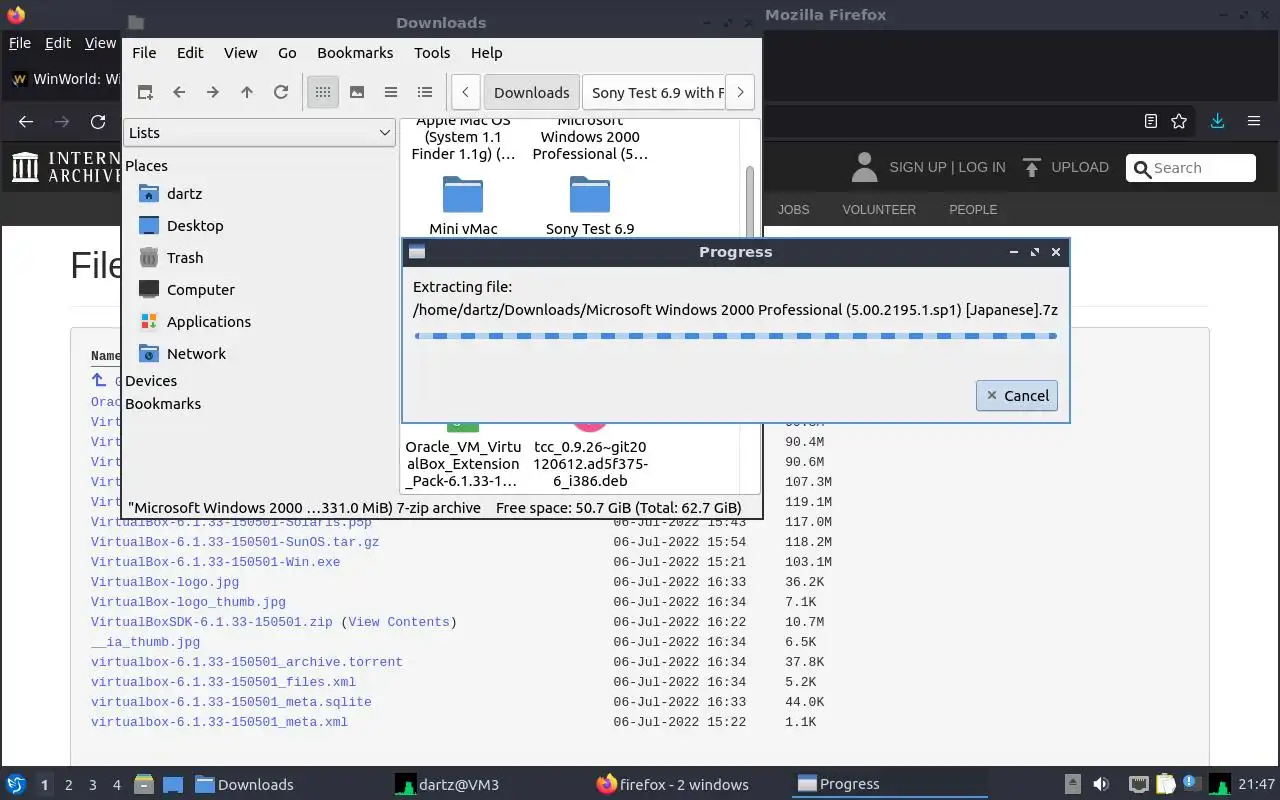Select the Sony Test 6.9 folder icon
This screenshot has height=800, width=1280.
[x=590, y=197]
